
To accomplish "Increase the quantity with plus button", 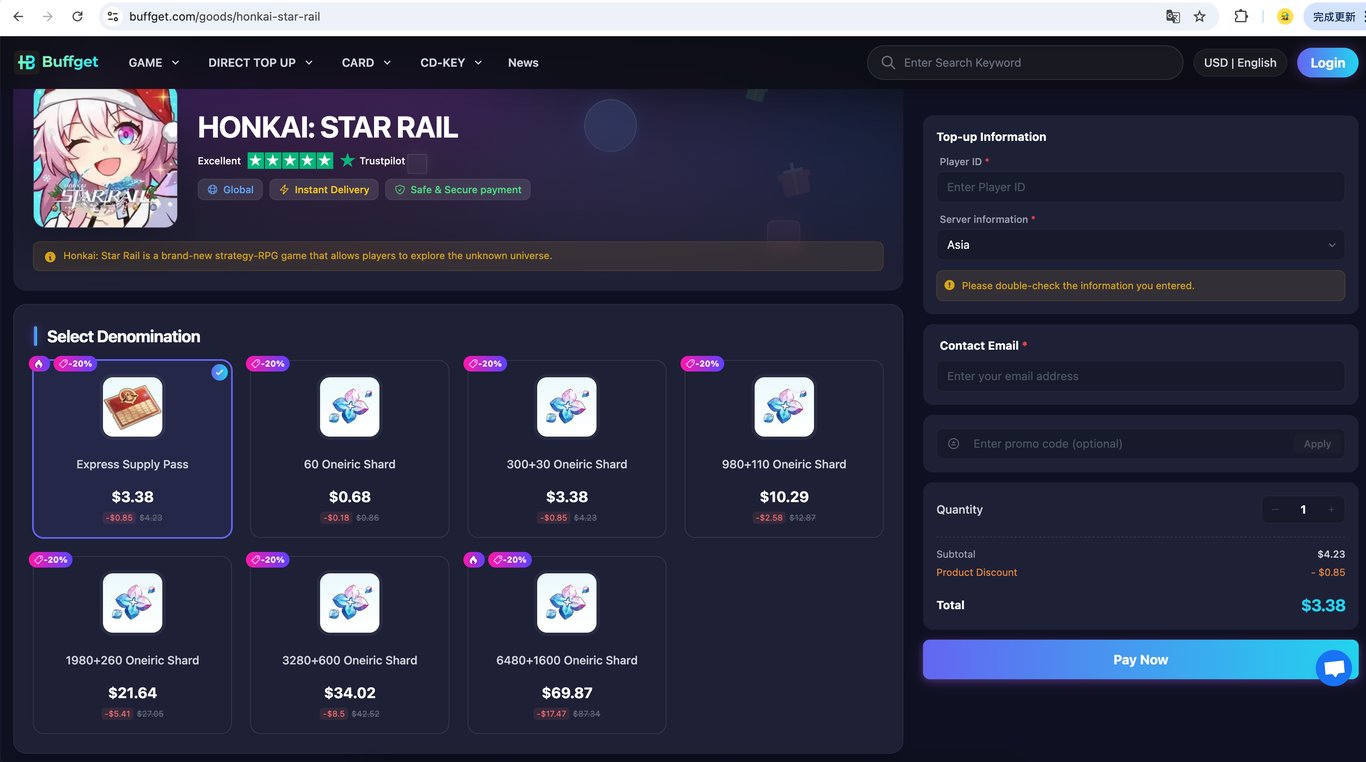I will (x=1331, y=510).
